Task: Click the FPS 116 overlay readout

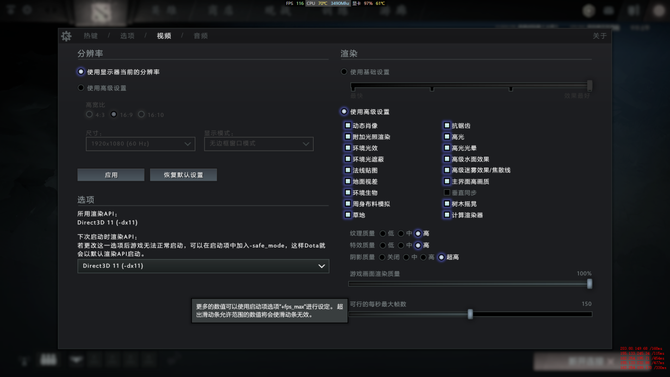Action: 295,3
